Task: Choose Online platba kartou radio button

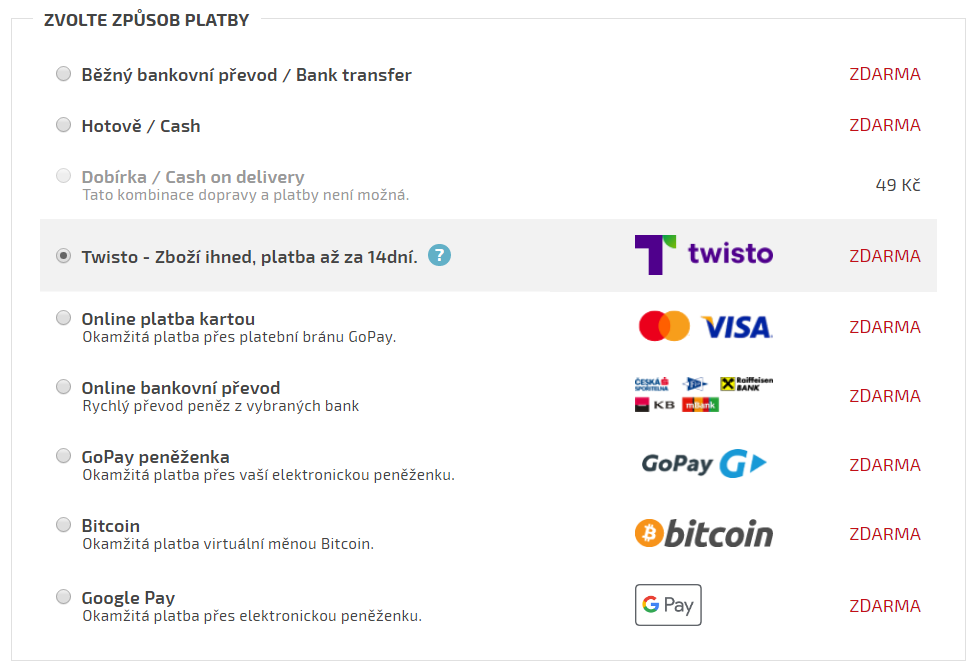Action: click(x=63, y=318)
